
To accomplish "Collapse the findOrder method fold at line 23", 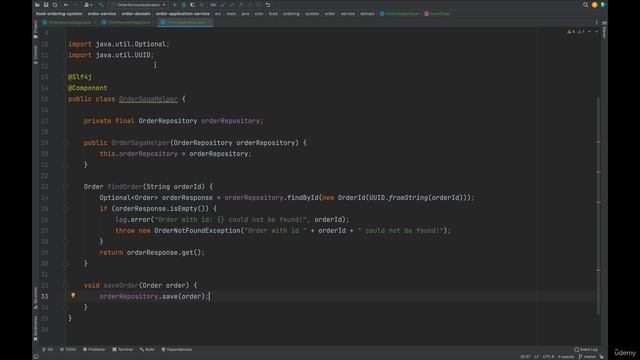I will [65, 187].
